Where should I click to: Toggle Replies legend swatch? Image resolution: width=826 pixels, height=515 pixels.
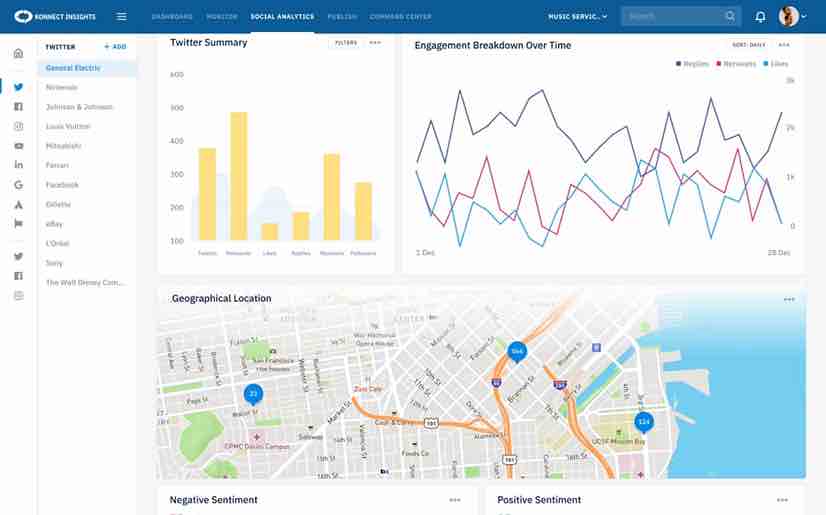[678, 64]
